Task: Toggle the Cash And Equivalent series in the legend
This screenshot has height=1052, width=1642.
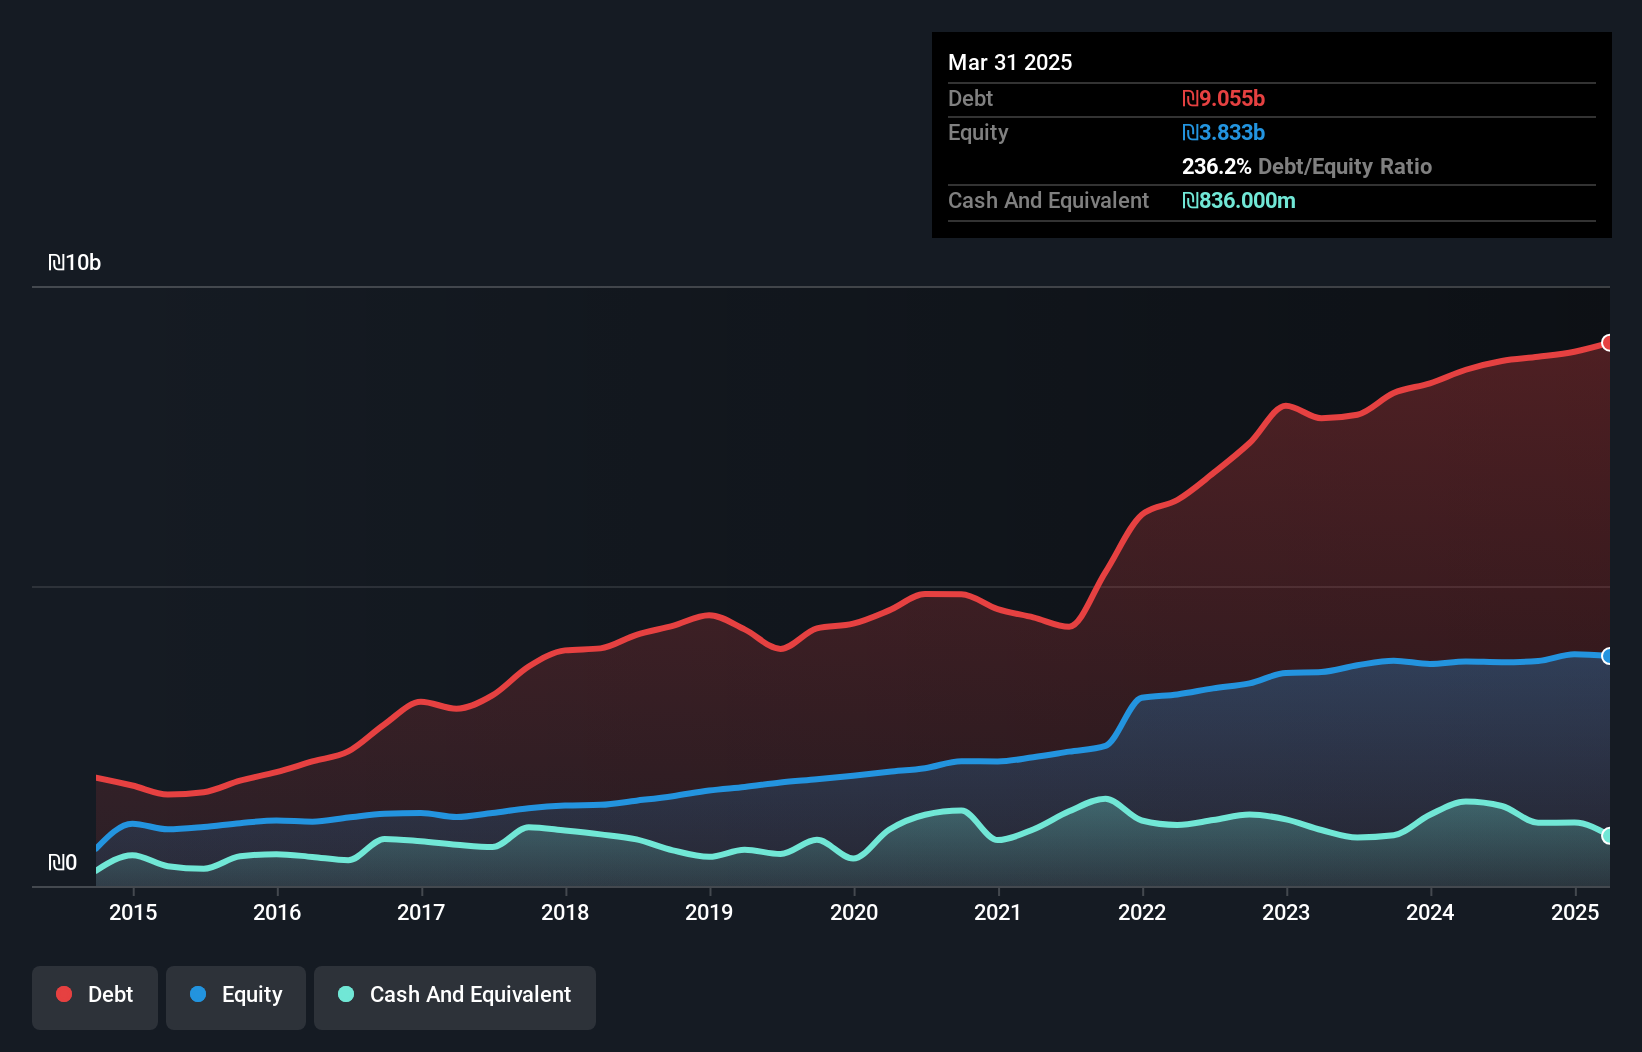Action: [x=455, y=997]
